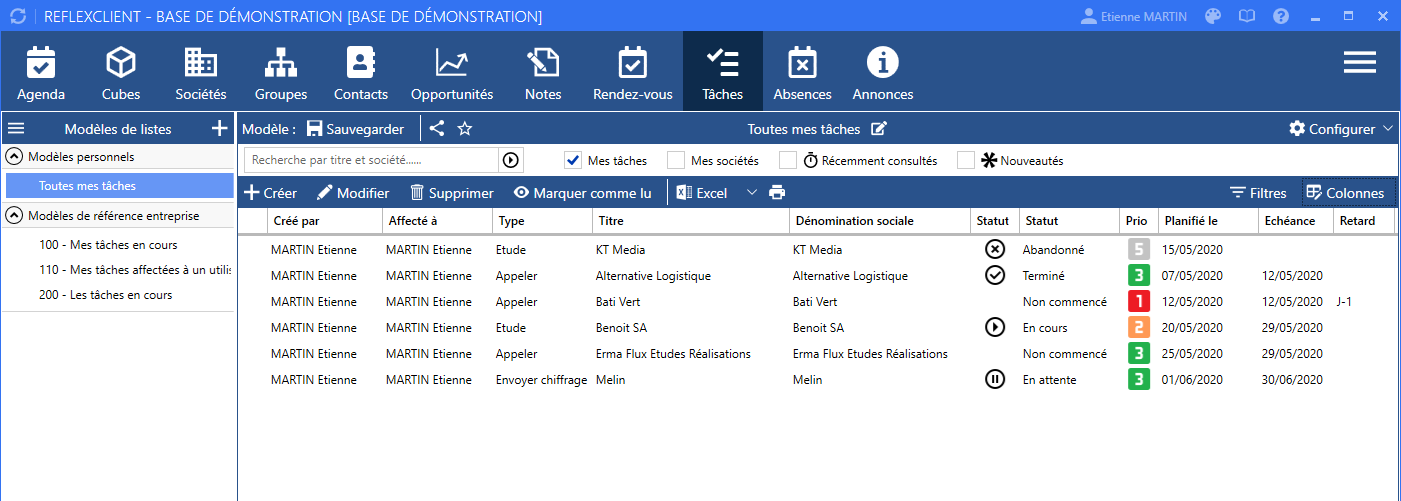Screen dimensions: 1401x501
Task: Open the Contacts module
Action: 361,73
